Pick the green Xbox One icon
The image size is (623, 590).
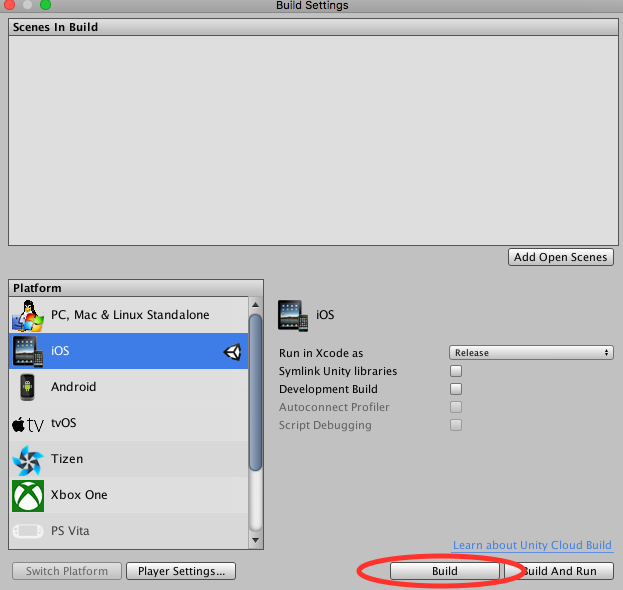click(28, 495)
